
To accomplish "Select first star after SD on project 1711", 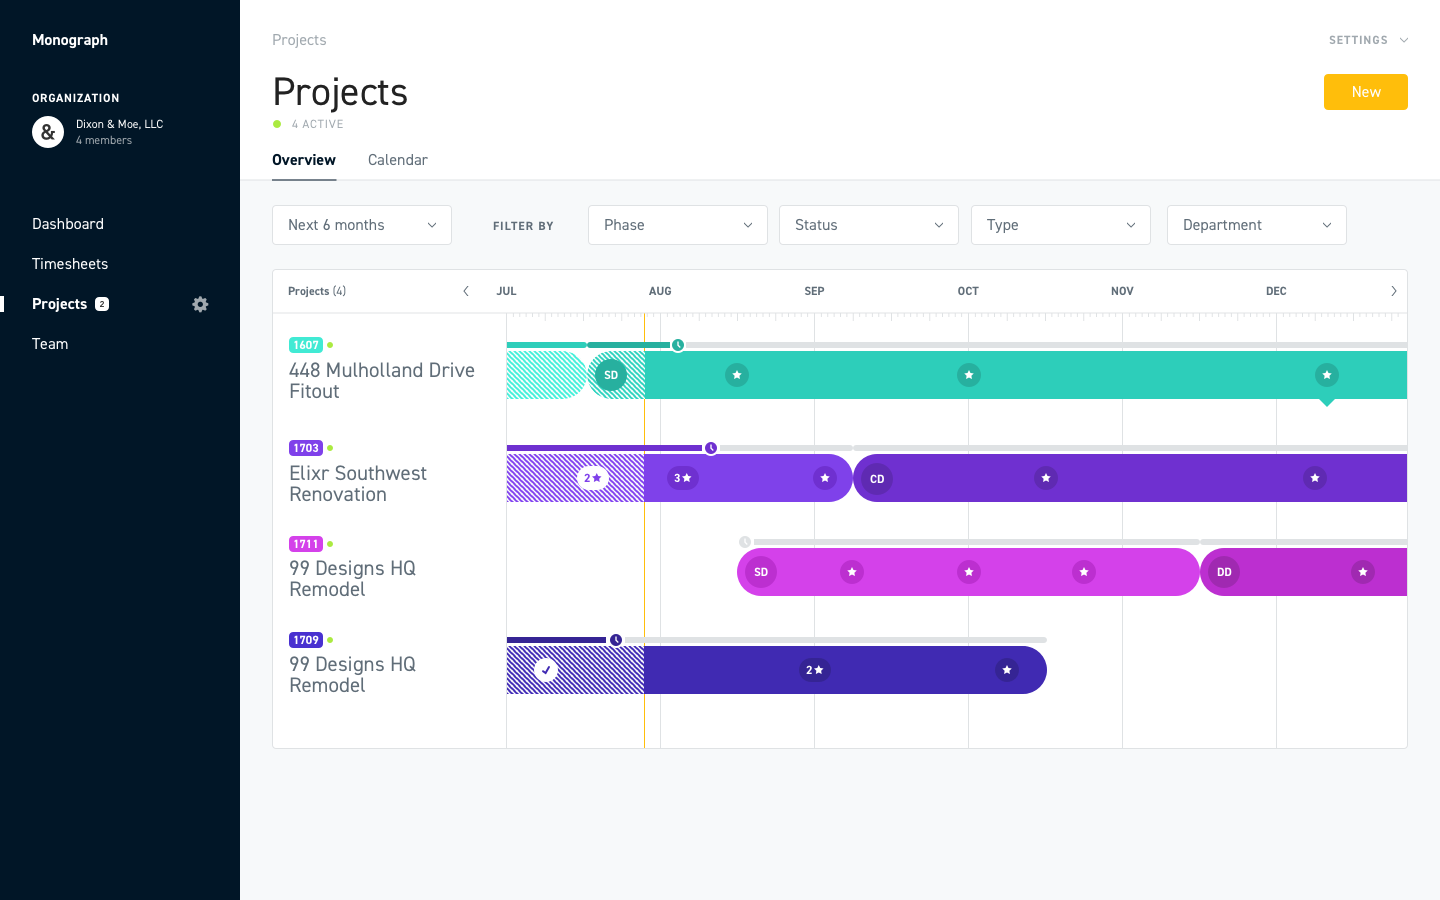I will [x=852, y=572].
